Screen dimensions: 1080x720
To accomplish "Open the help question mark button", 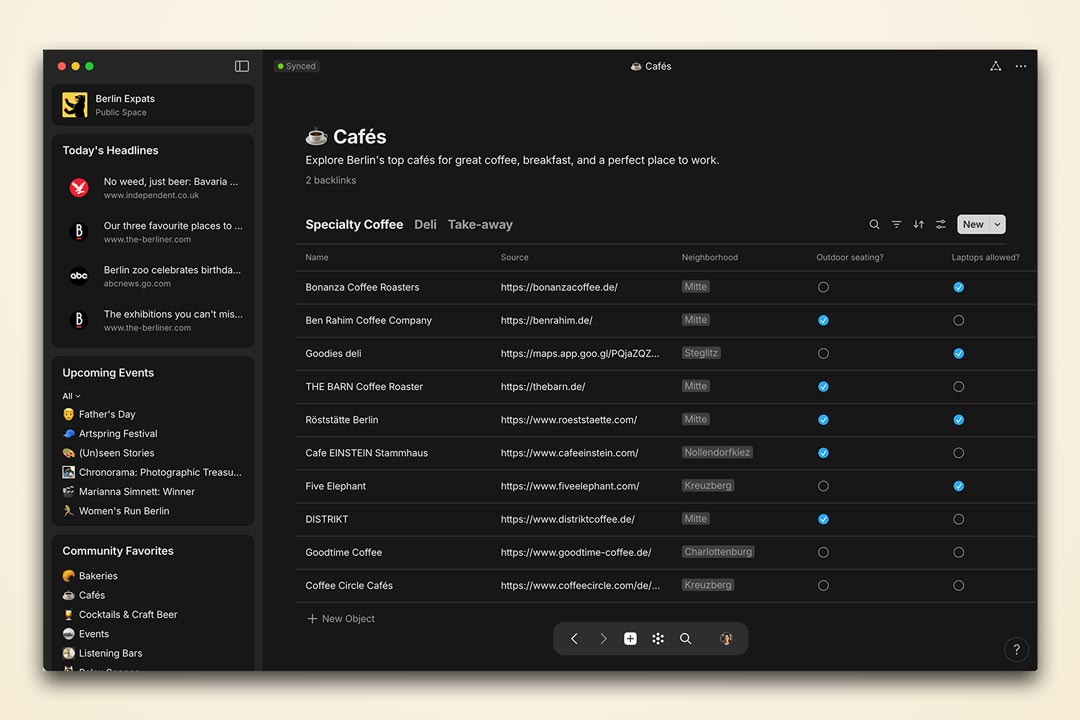I will [x=1016, y=650].
